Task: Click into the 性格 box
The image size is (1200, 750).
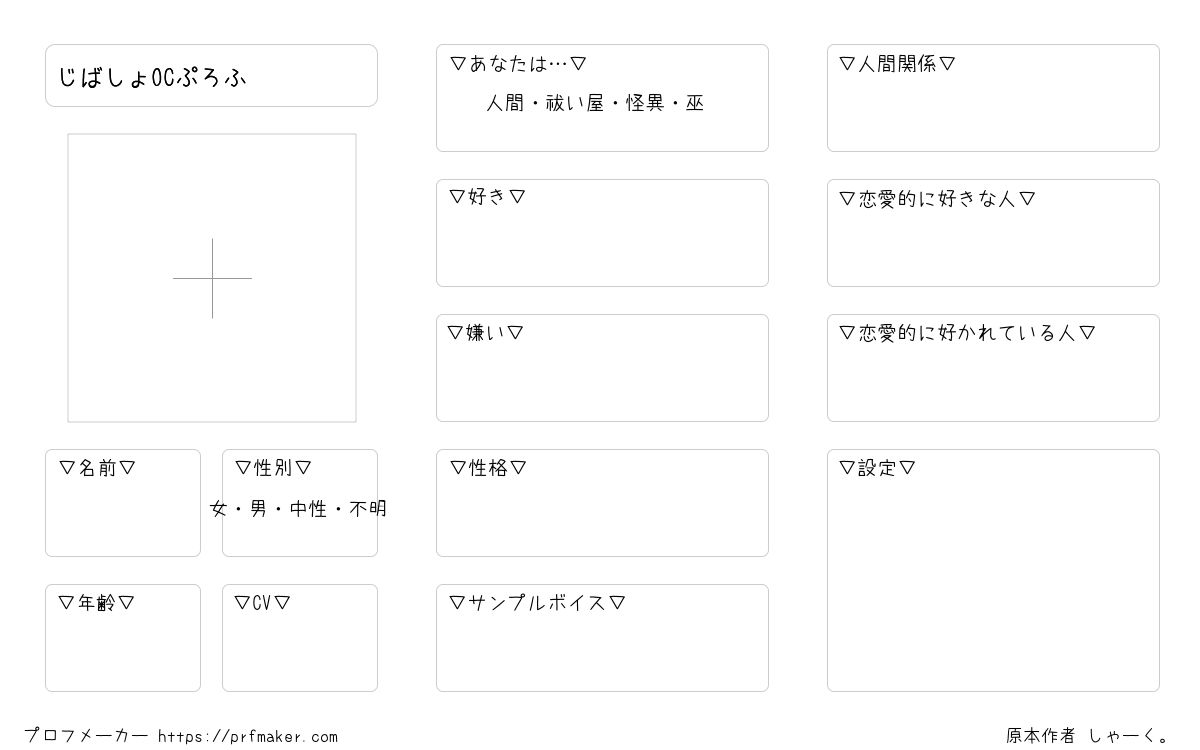Action: pos(602,503)
